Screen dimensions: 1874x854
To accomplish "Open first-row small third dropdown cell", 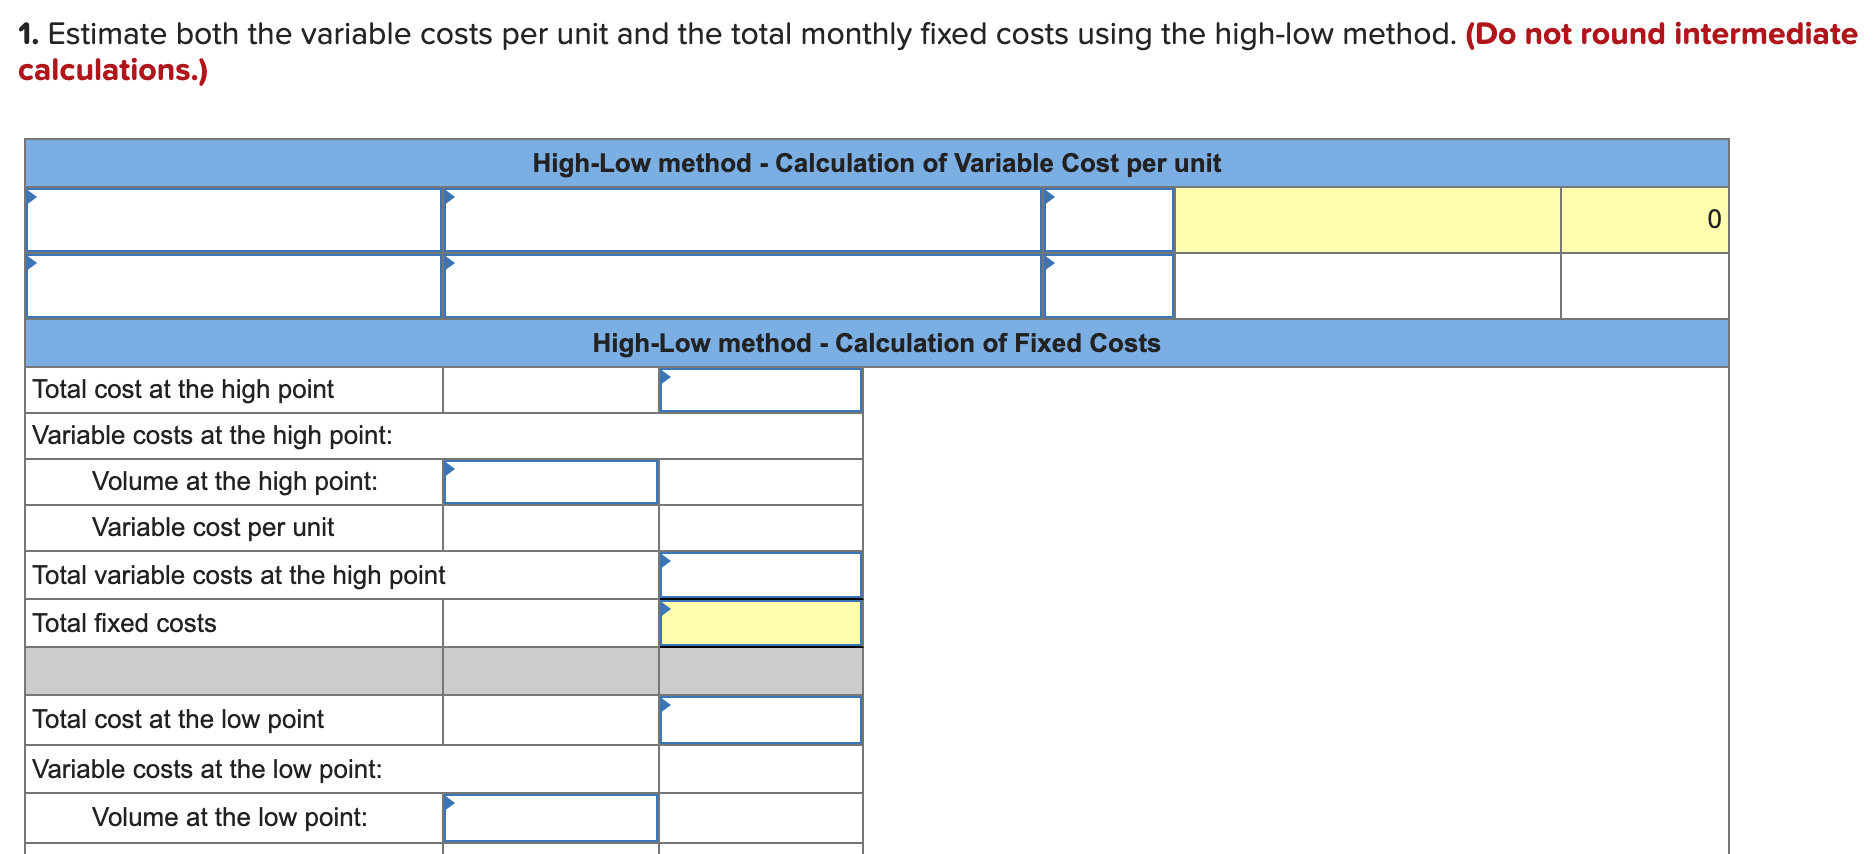I will (1109, 220).
